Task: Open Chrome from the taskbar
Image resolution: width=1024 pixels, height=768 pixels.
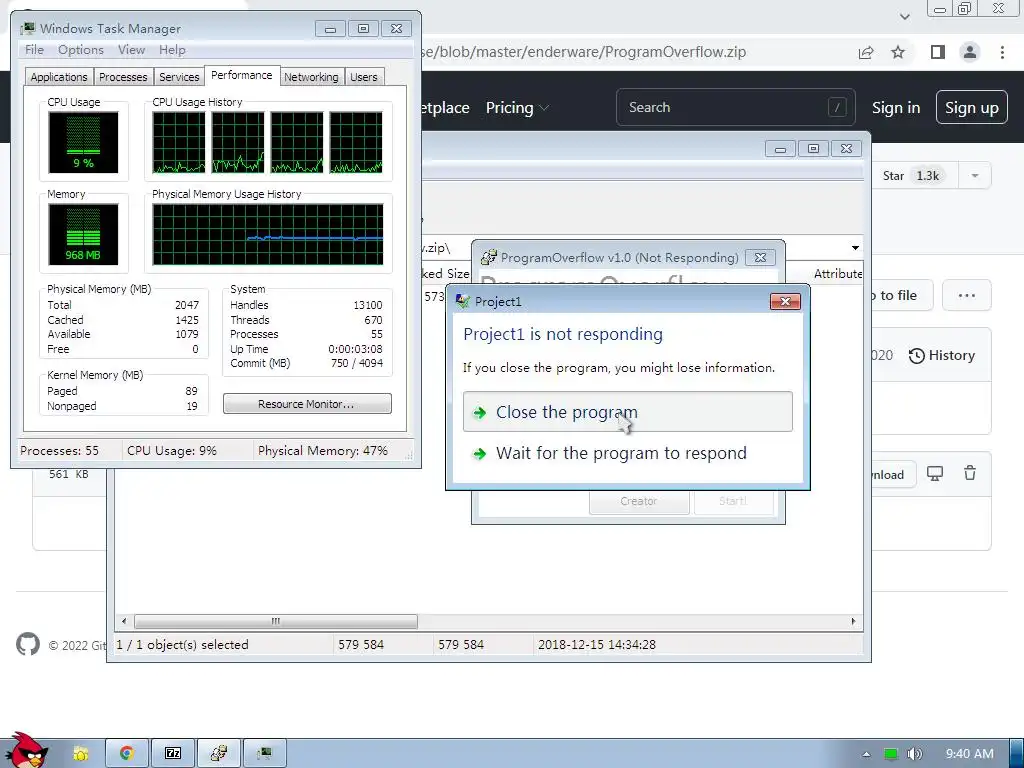Action: [127, 754]
